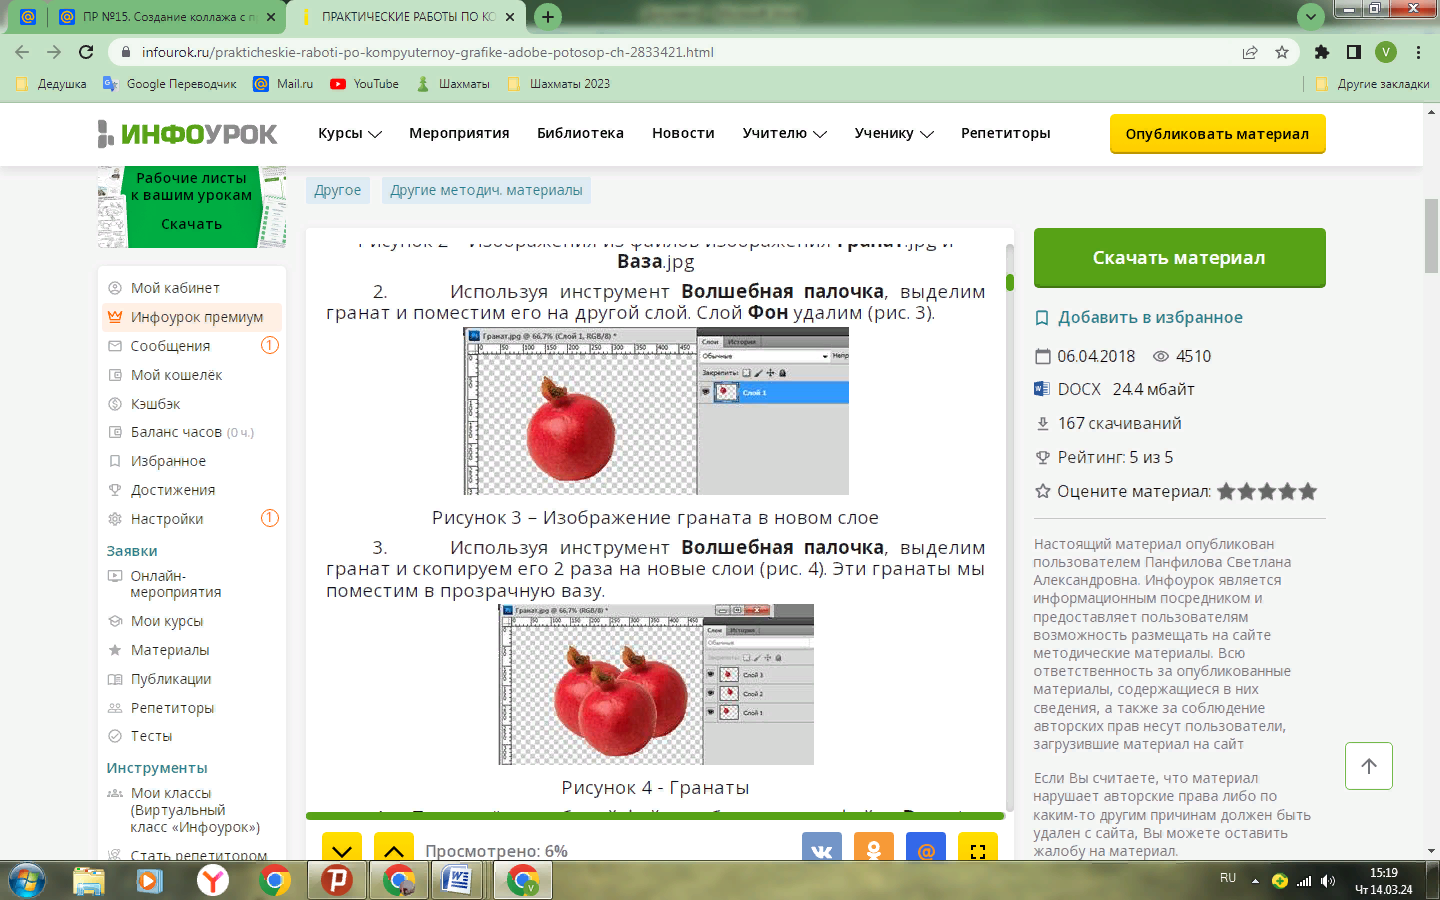Expand Учителю dropdown menu

point(784,133)
